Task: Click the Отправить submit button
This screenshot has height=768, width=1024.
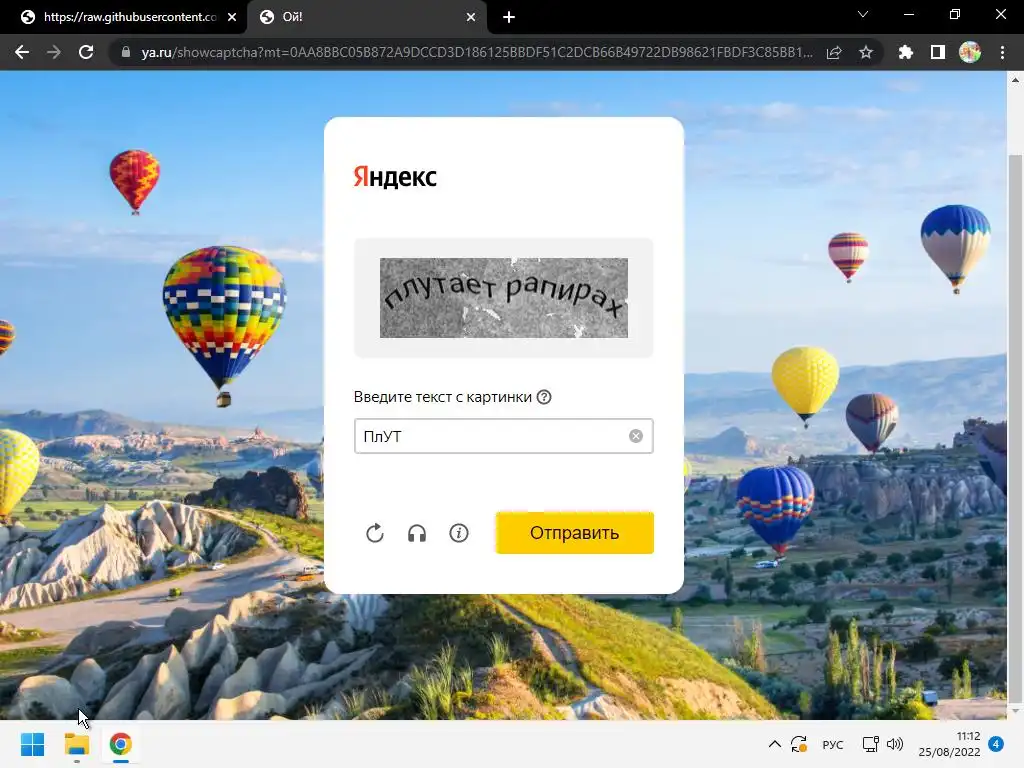Action: [575, 533]
